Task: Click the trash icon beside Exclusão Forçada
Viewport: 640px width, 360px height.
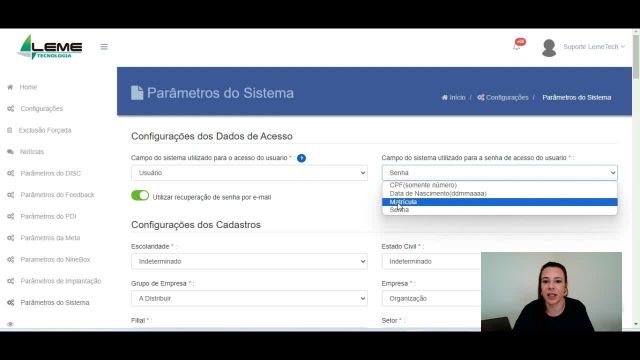Action: (x=10, y=130)
